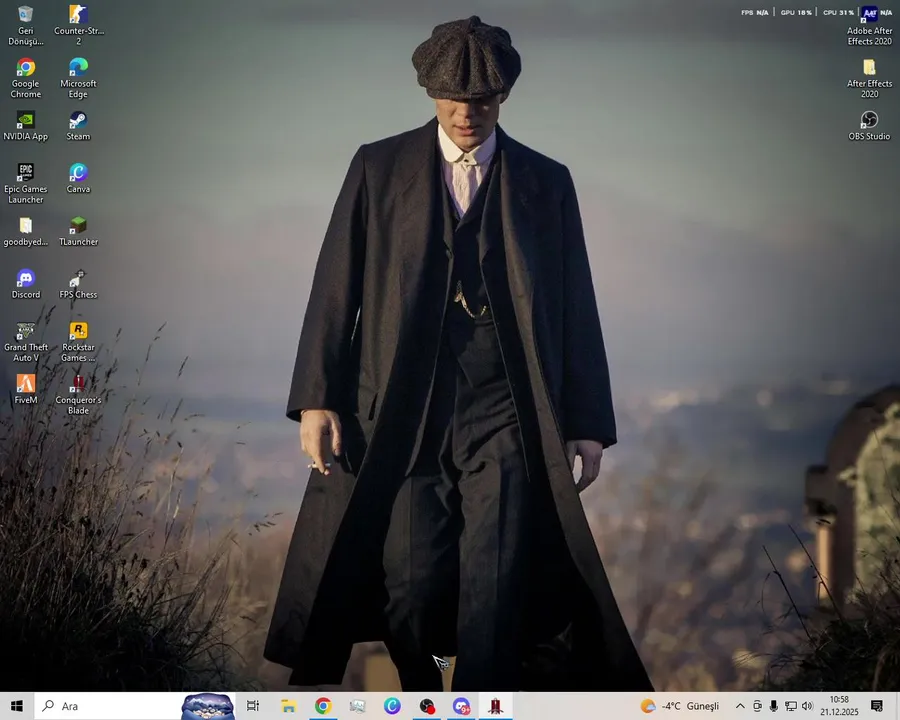
Task: Select the TLauncher desktop icon
Action: pos(79,231)
